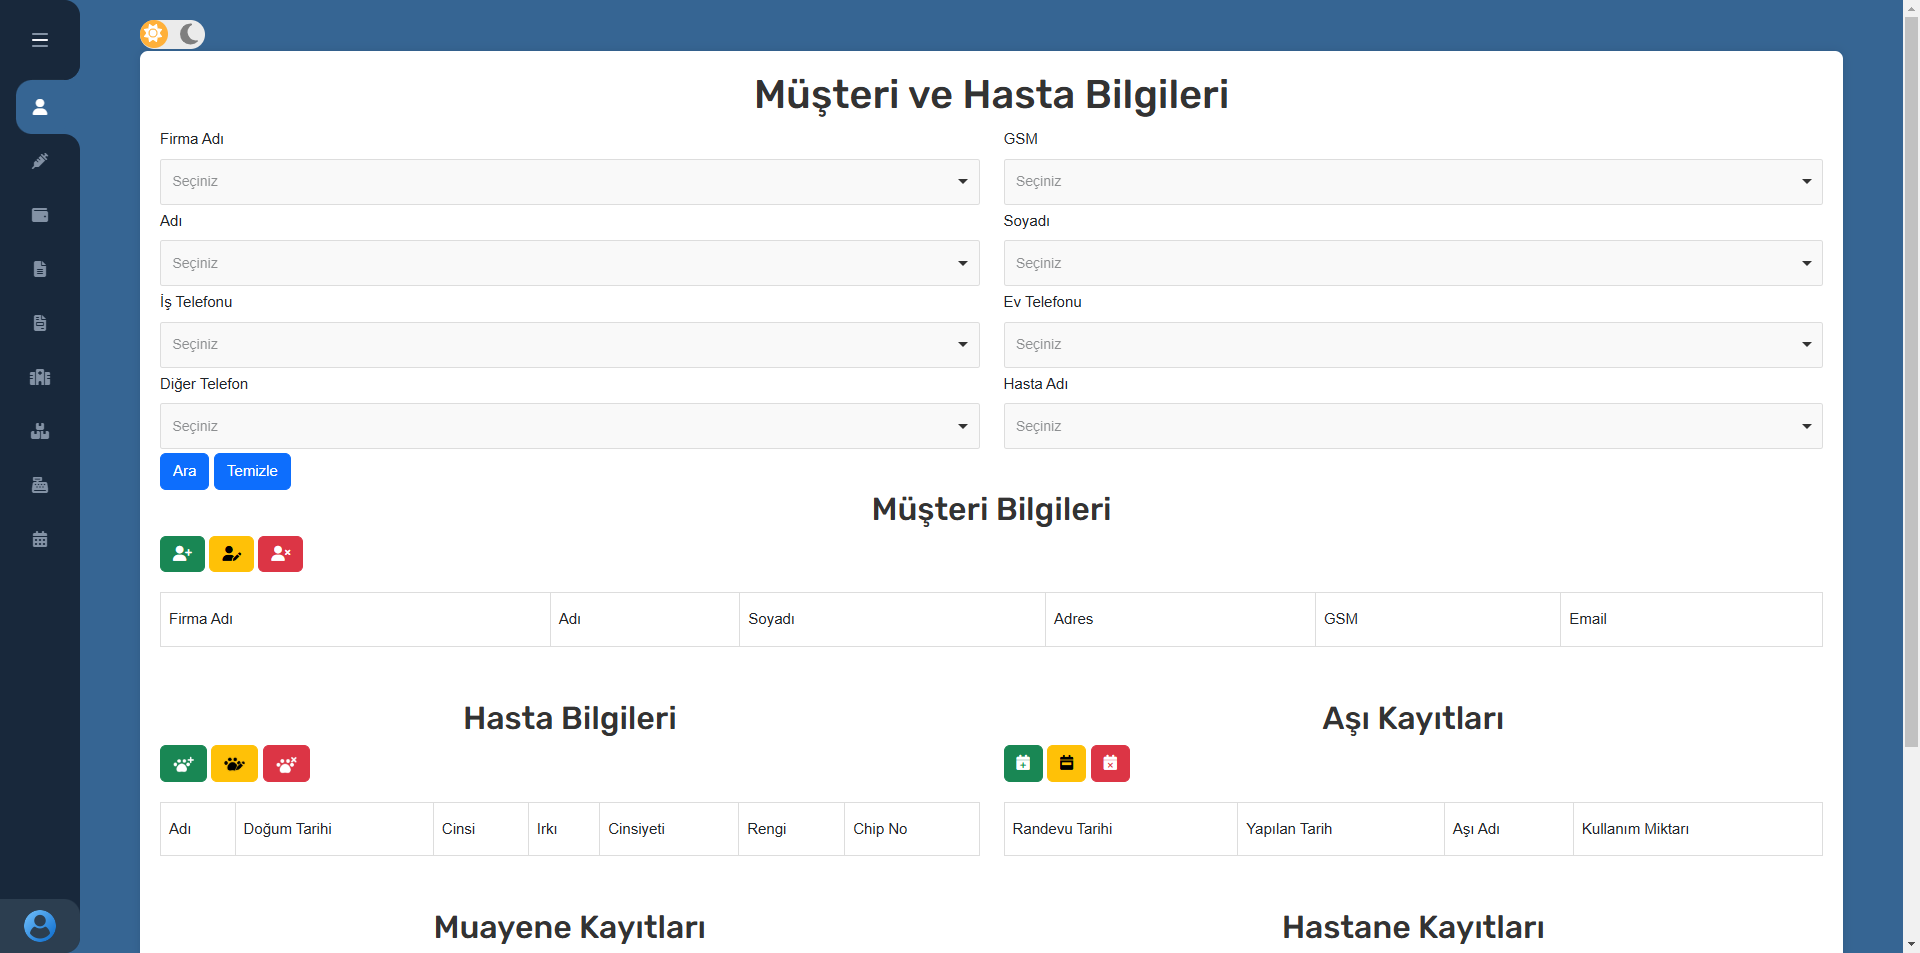The image size is (1920, 953).
Task: Click the red delete customer icon
Action: pos(280,554)
